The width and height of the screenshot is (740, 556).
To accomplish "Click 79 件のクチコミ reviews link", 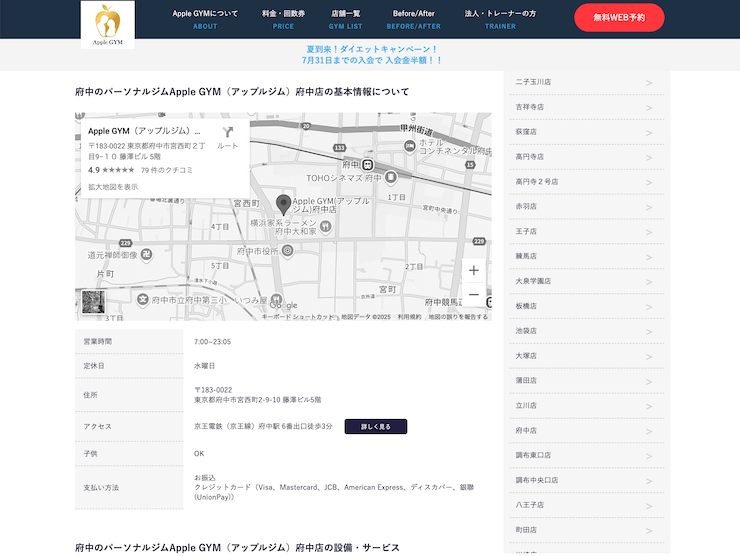I will (x=167, y=170).
